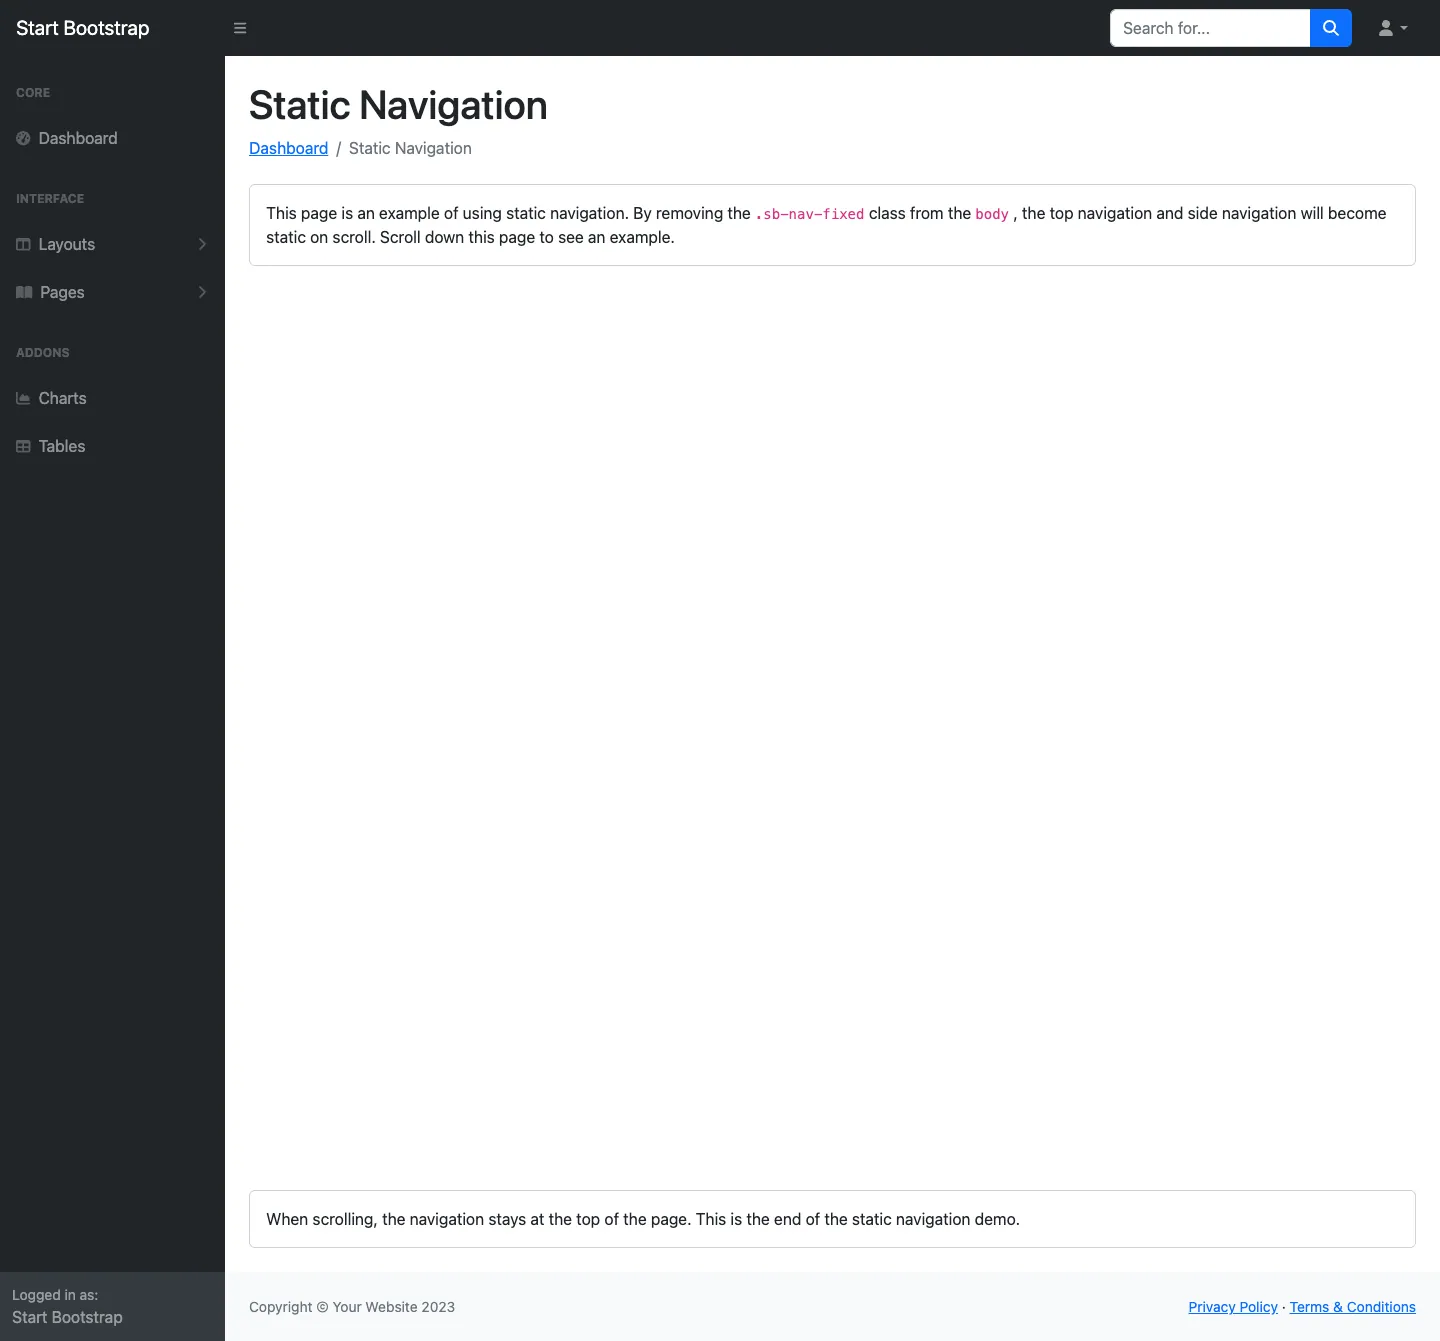The image size is (1440, 1341).
Task: Select Pages in the sidebar
Action: pos(112,293)
